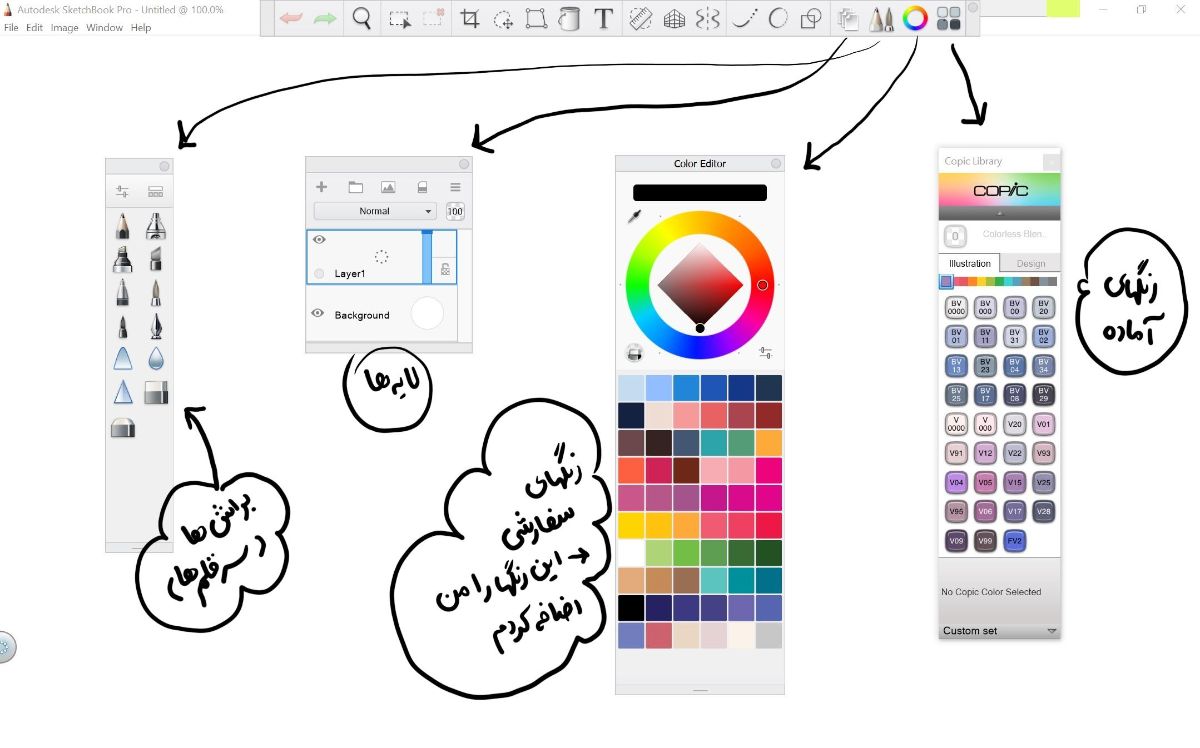Click the Zoom magnifier tool

(x=362, y=19)
